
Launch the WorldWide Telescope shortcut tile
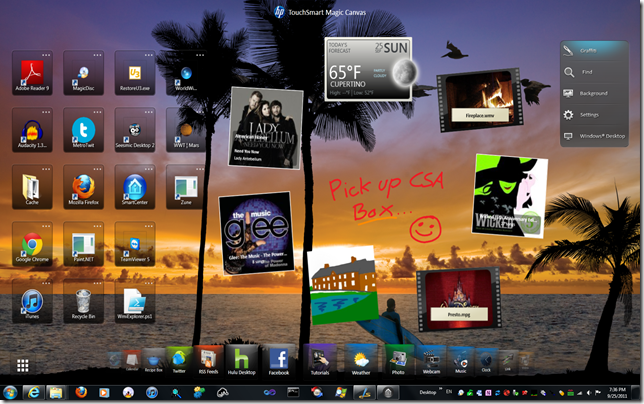pyautogui.click(x=186, y=73)
